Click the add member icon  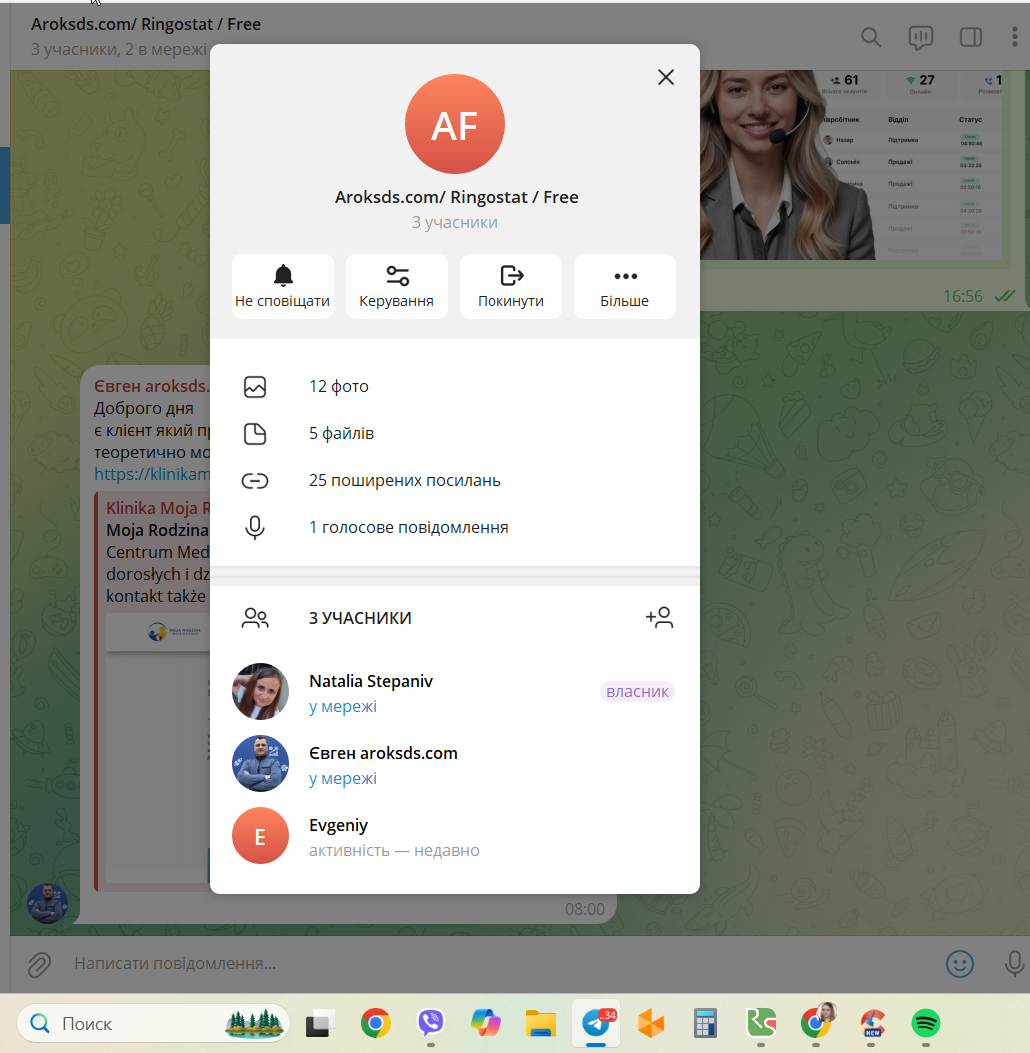[x=659, y=617]
